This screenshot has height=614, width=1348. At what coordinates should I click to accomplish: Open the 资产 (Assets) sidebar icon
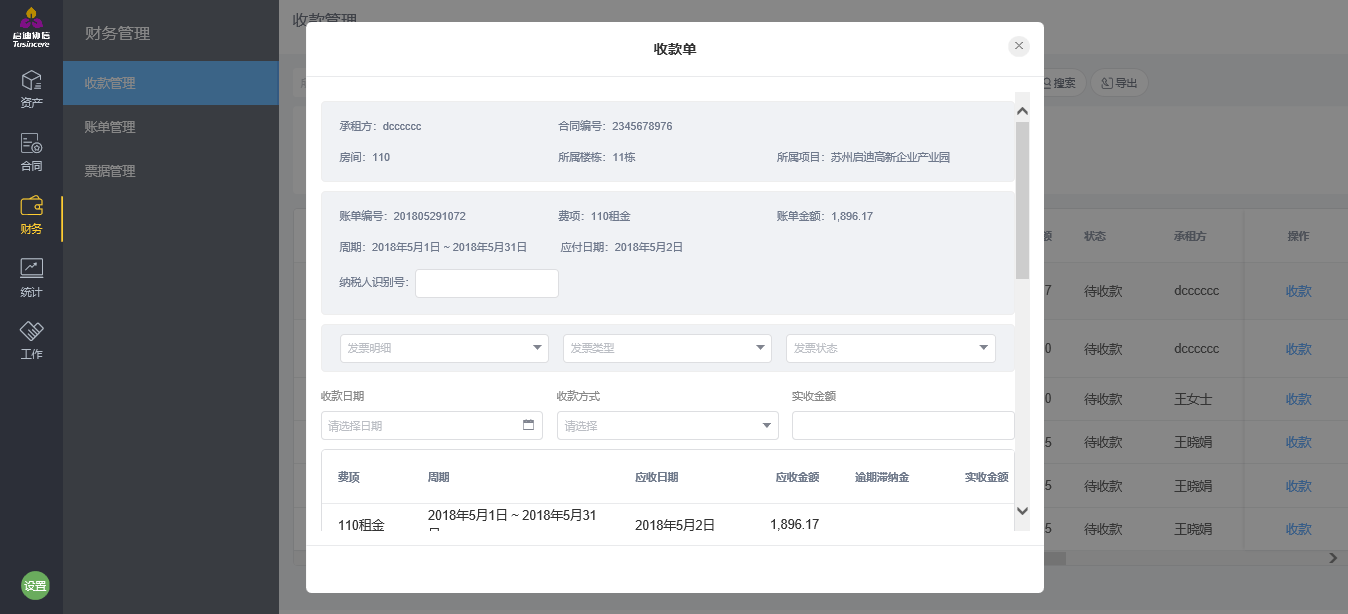click(x=31, y=88)
